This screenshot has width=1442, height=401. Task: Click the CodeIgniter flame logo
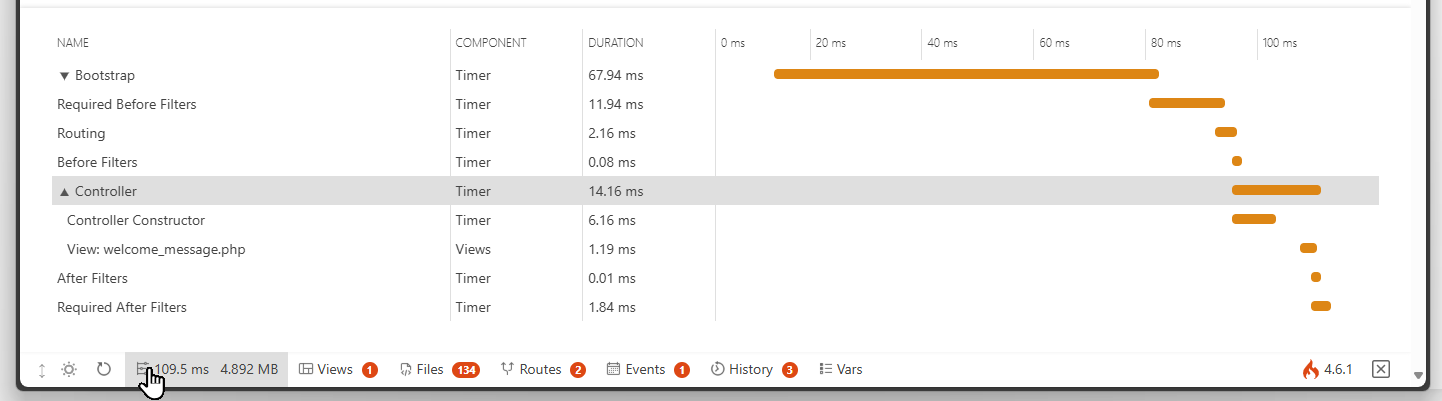[x=1310, y=370]
